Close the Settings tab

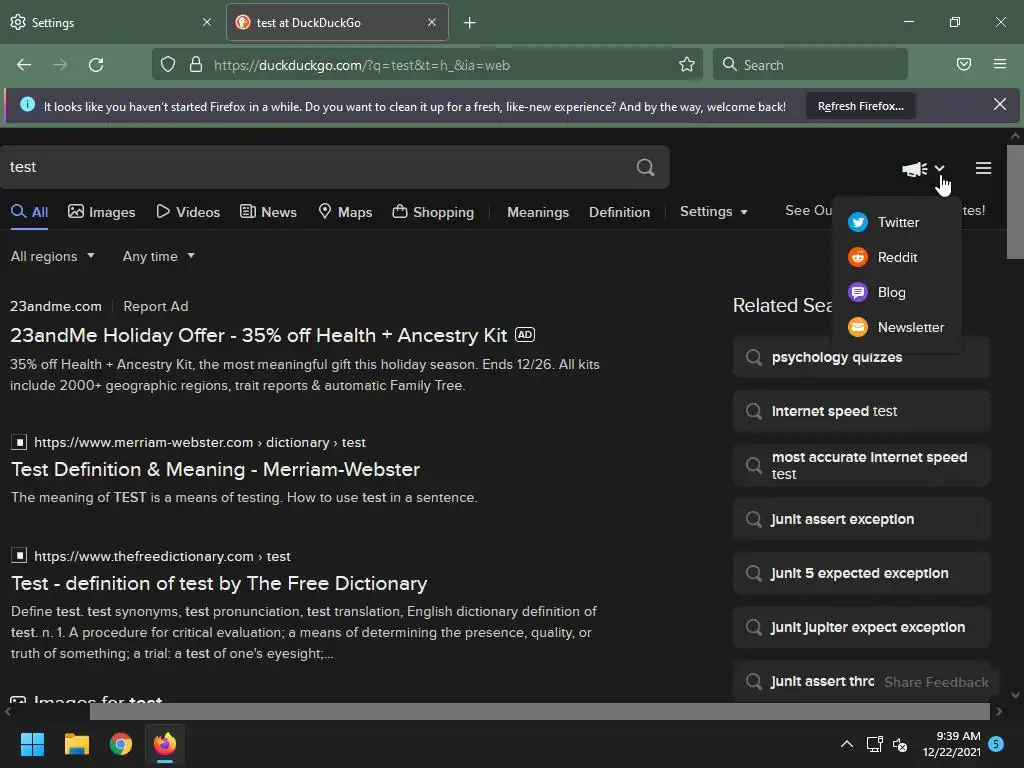coord(207,22)
